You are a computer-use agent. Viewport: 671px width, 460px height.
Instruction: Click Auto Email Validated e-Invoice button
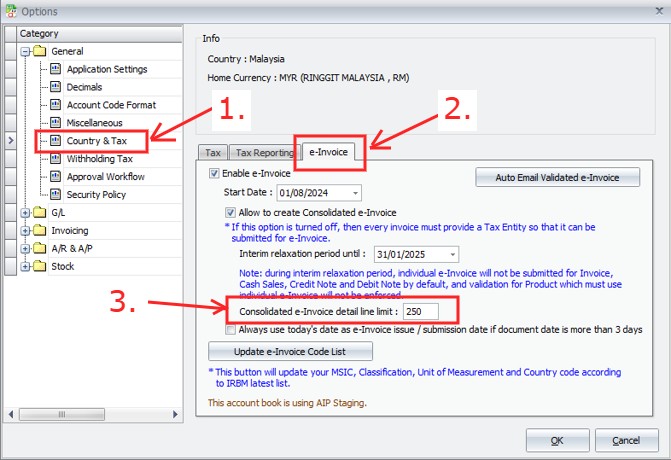tap(557, 177)
